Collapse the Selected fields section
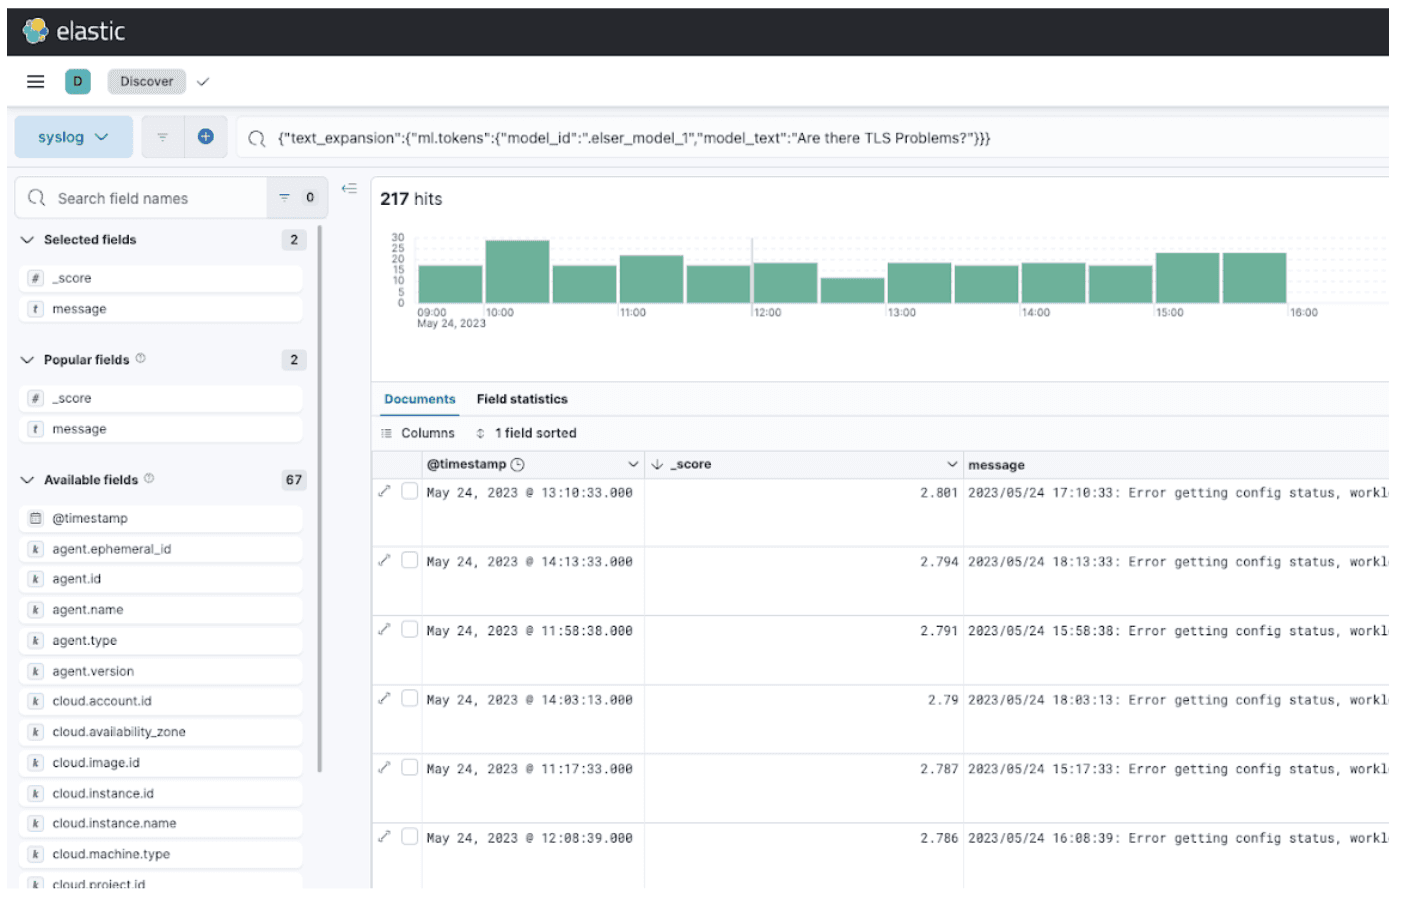This screenshot has width=1410, height=900. [28, 240]
